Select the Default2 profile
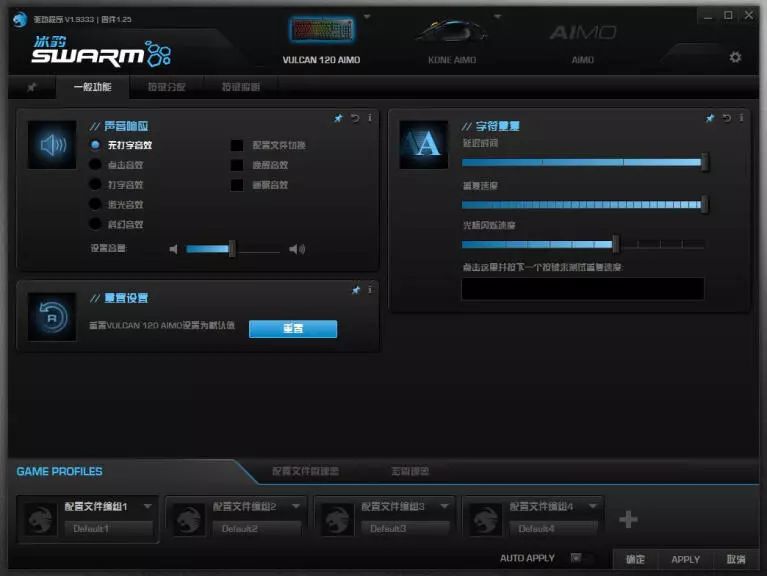The image size is (767, 576). click(257, 529)
